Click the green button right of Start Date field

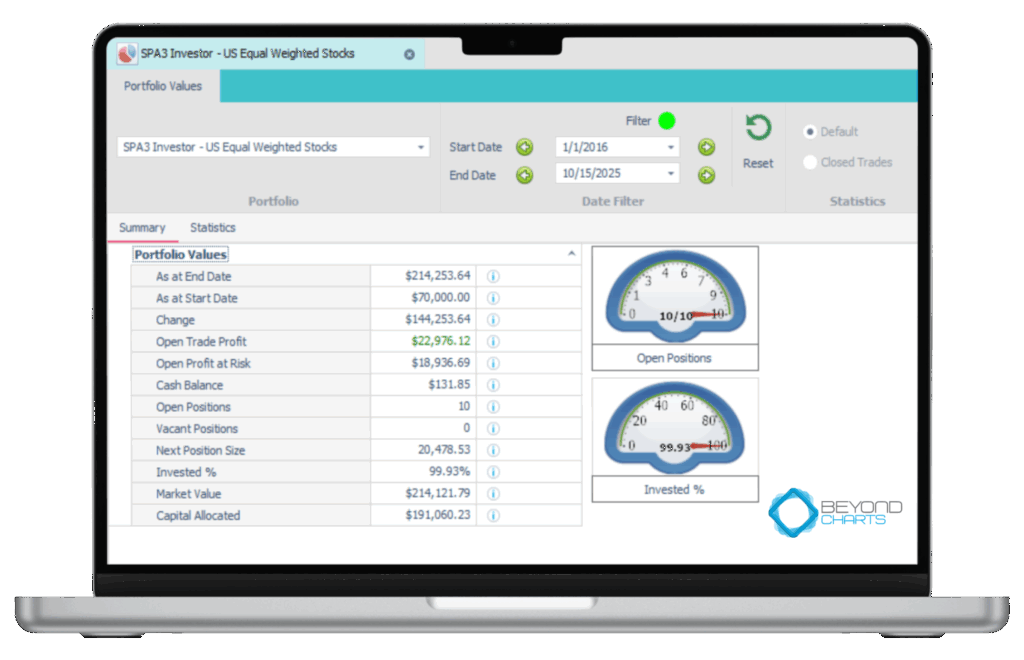pos(706,147)
